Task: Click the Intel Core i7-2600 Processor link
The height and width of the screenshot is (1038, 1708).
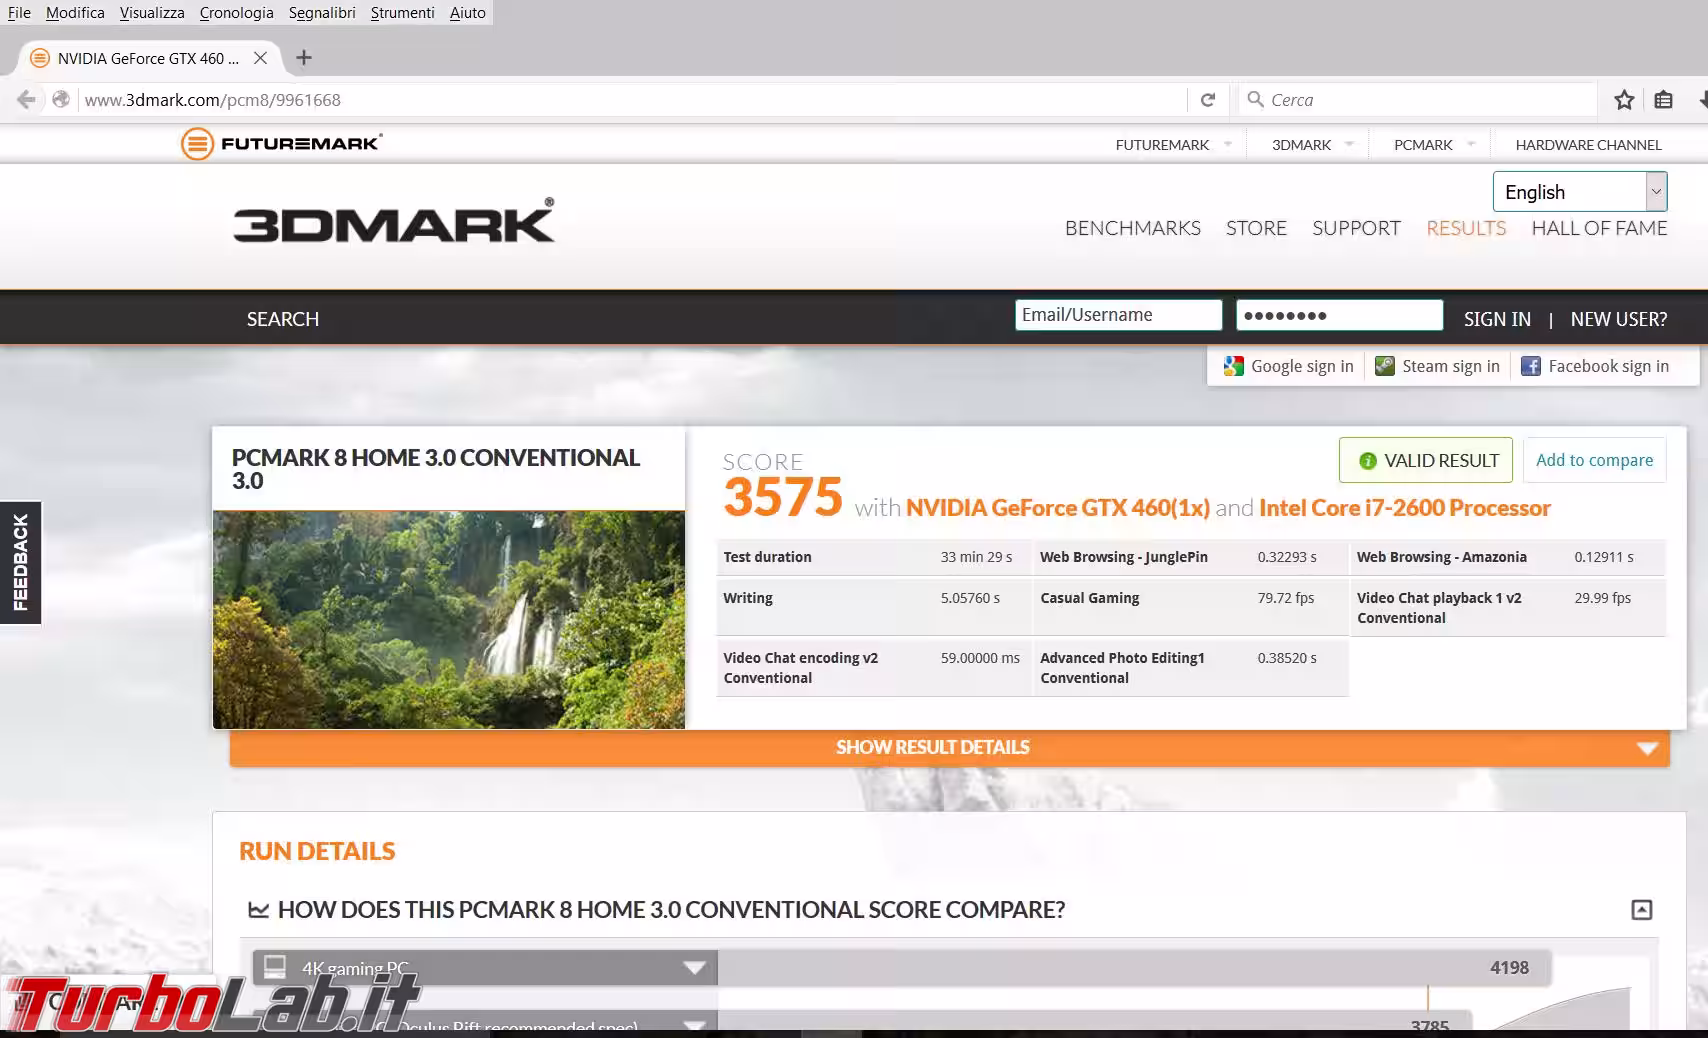Action: (1404, 508)
